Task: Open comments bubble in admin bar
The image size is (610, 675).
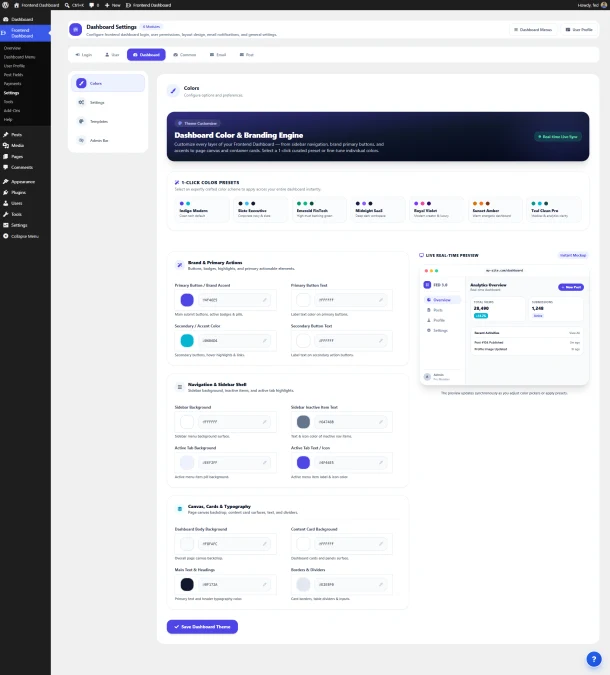Action: tap(94, 5)
